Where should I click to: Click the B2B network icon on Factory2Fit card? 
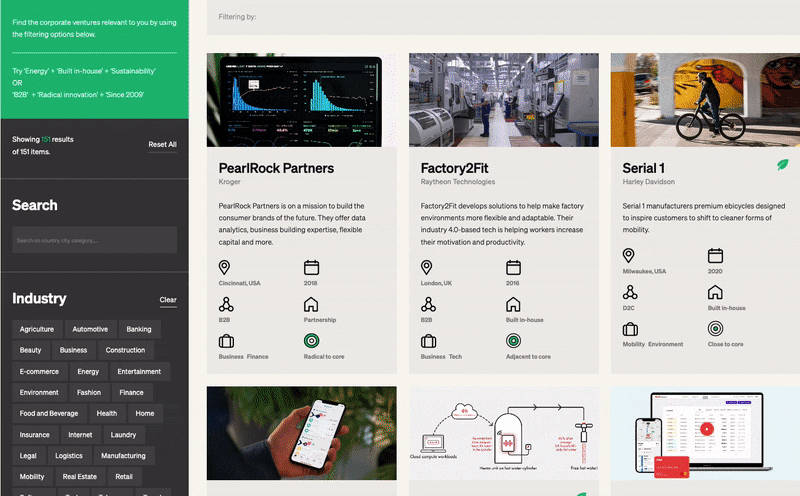(x=428, y=305)
